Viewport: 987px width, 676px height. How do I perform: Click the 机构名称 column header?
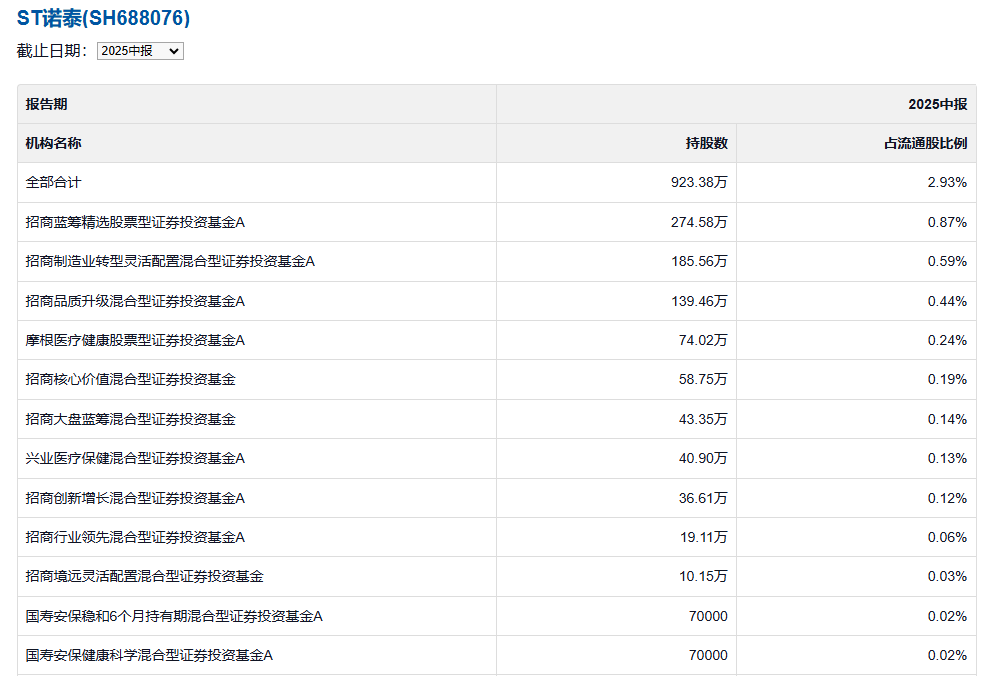[x=53, y=142]
